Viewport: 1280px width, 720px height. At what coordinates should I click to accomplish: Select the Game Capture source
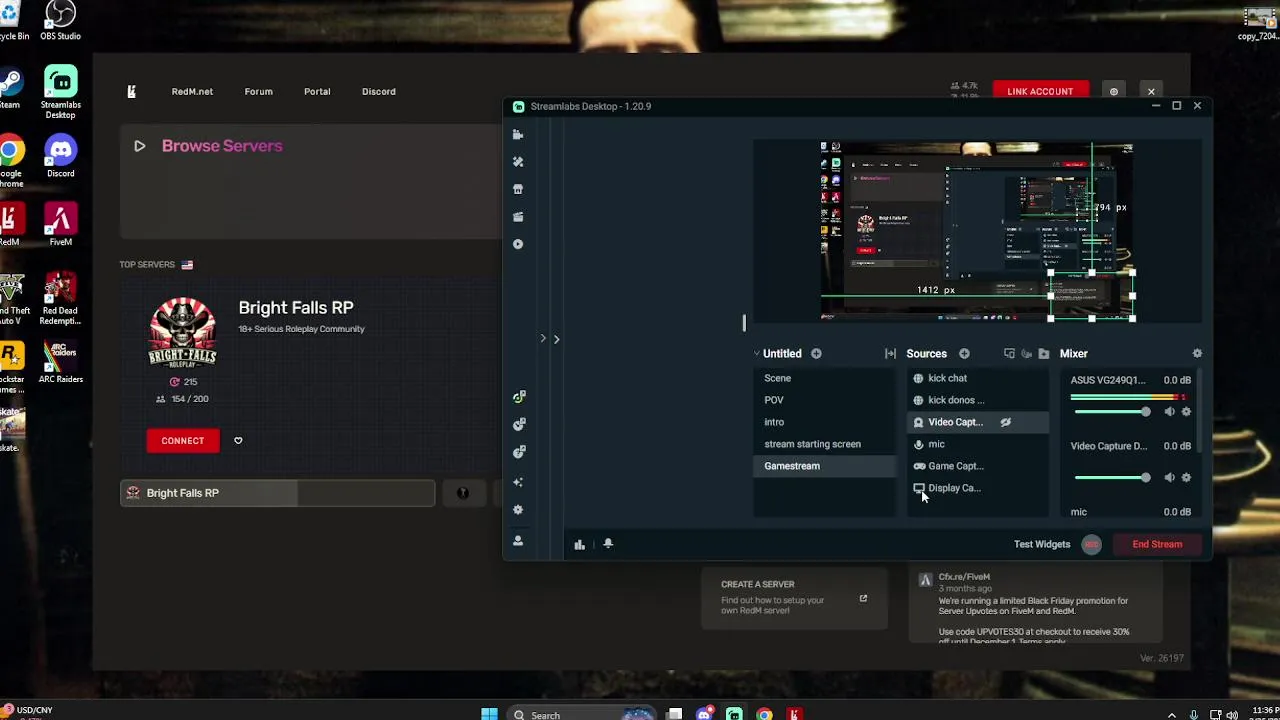point(978,466)
